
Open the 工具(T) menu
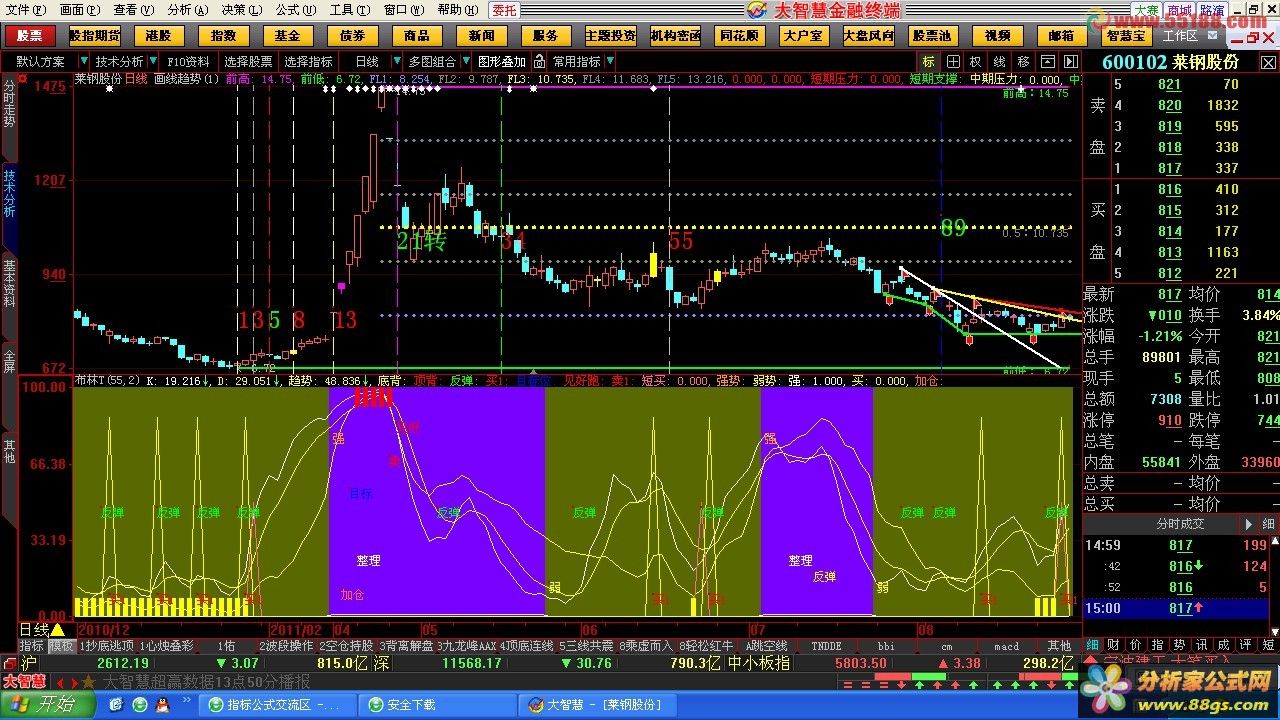(x=349, y=10)
